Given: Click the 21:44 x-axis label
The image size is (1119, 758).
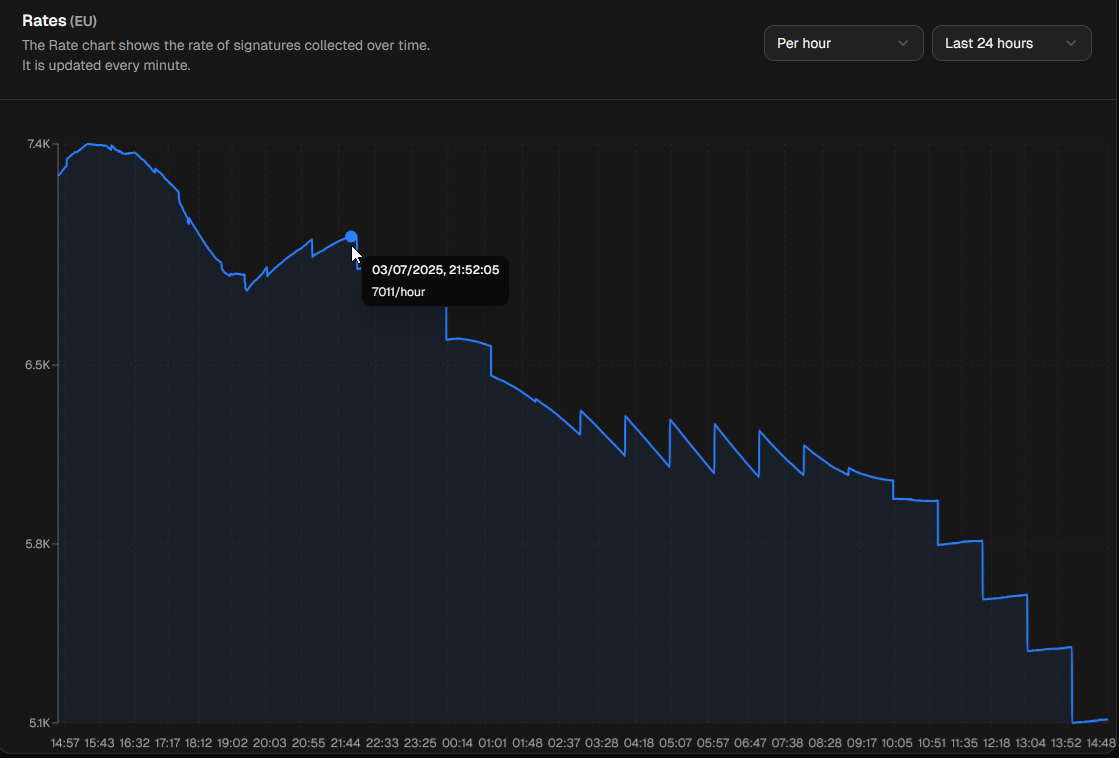Looking at the screenshot, I should (345, 743).
